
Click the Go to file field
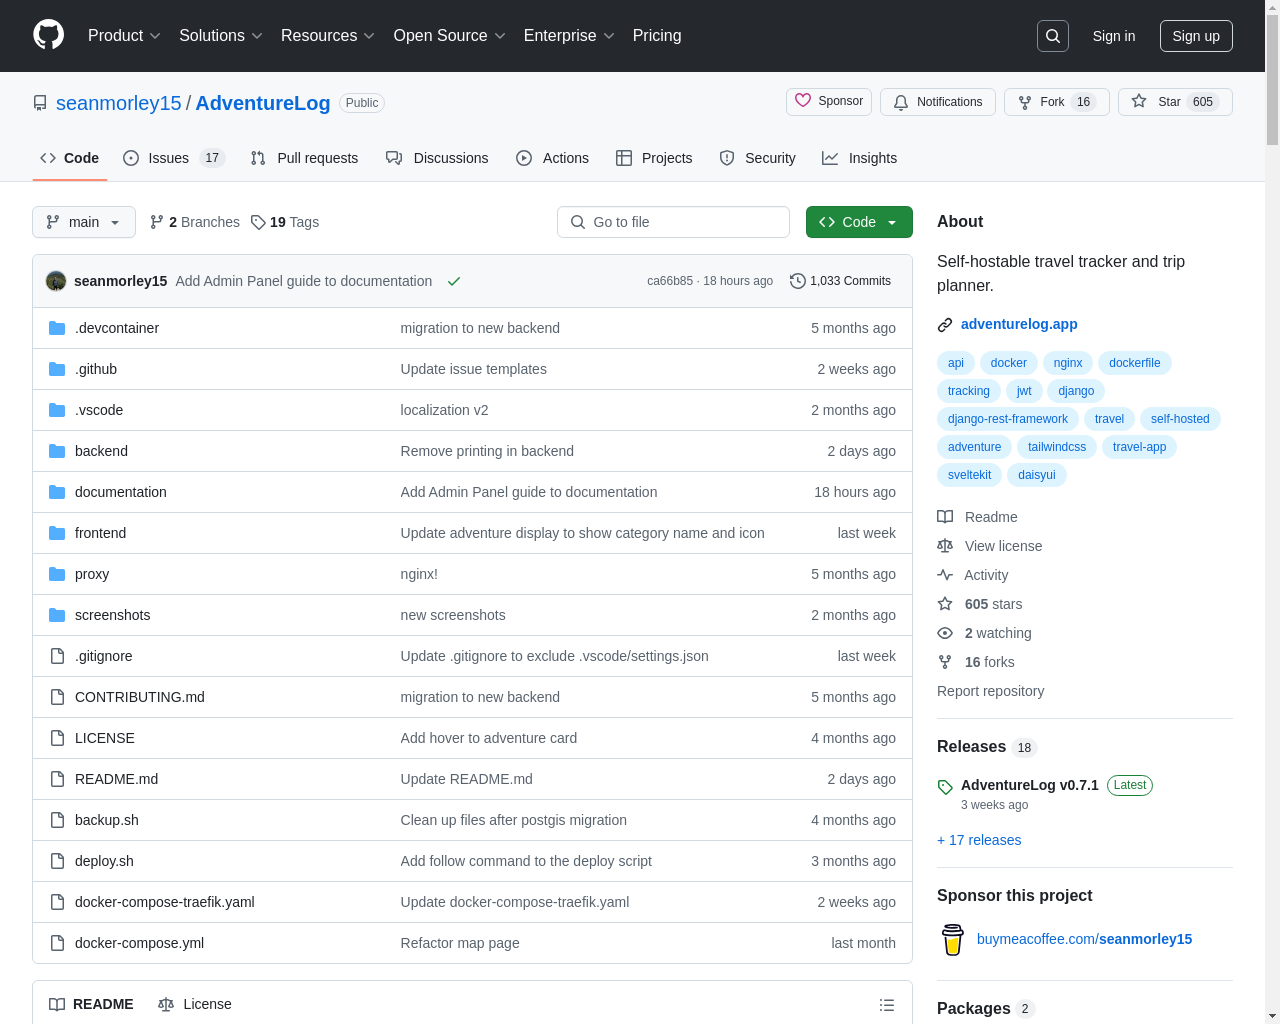point(673,222)
